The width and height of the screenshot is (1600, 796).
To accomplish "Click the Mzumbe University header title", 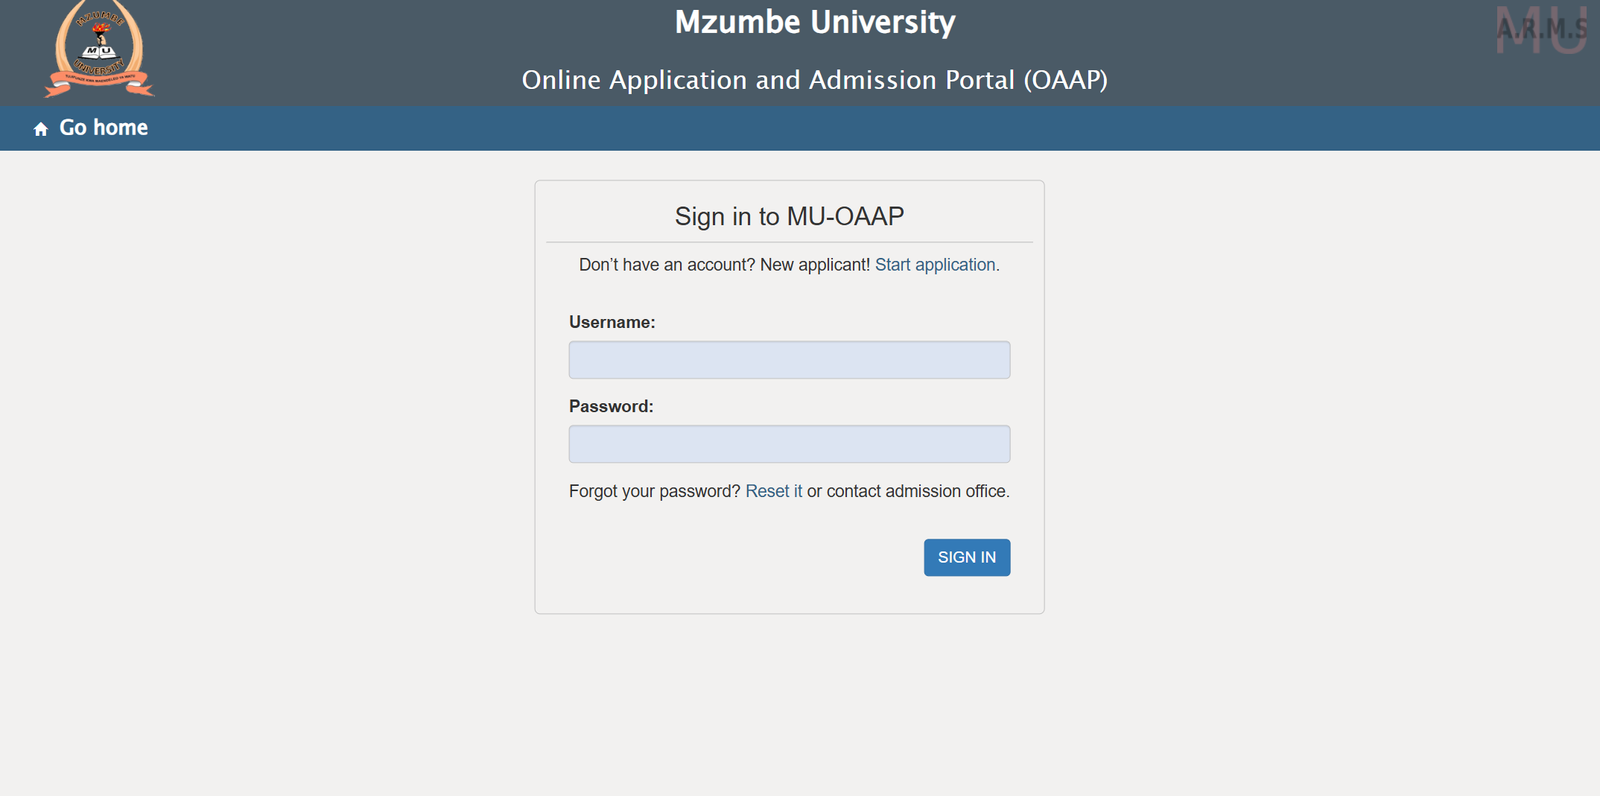I will click(x=815, y=22).
